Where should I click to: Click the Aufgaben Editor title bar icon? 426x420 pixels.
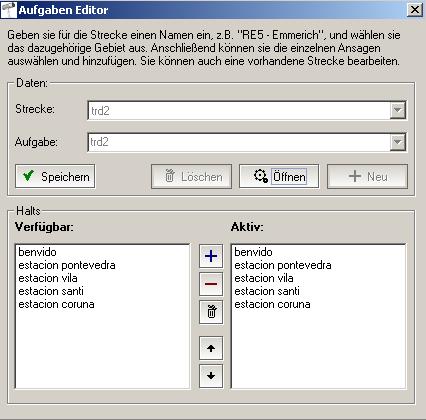9,10
